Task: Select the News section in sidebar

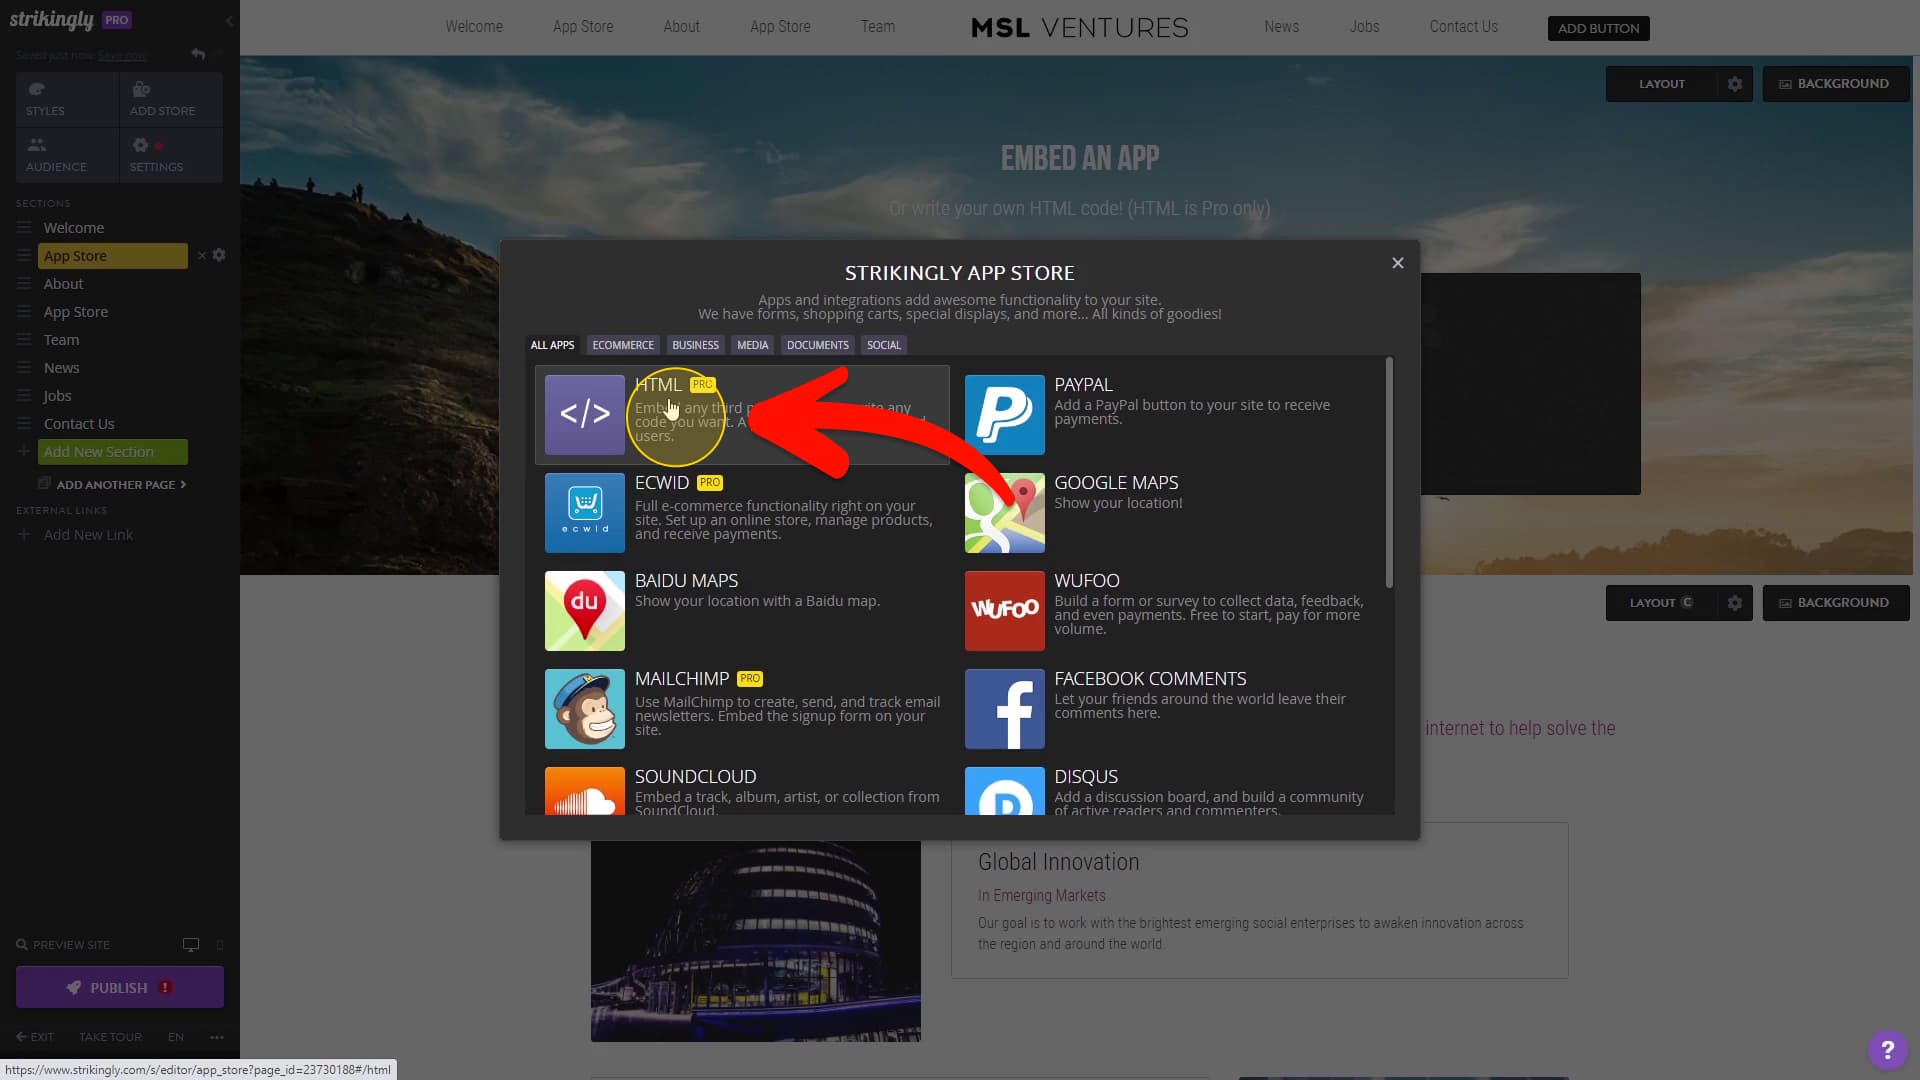Action: point(61,368)
